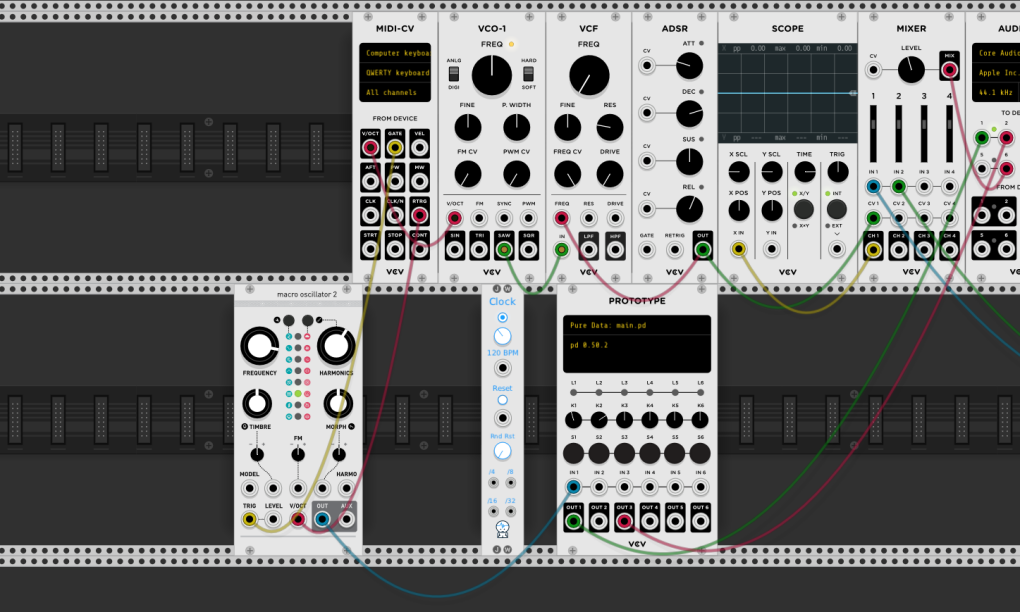
Task: Click the large FREQ knob on VCO-1
Action: [x=492, y=75]
